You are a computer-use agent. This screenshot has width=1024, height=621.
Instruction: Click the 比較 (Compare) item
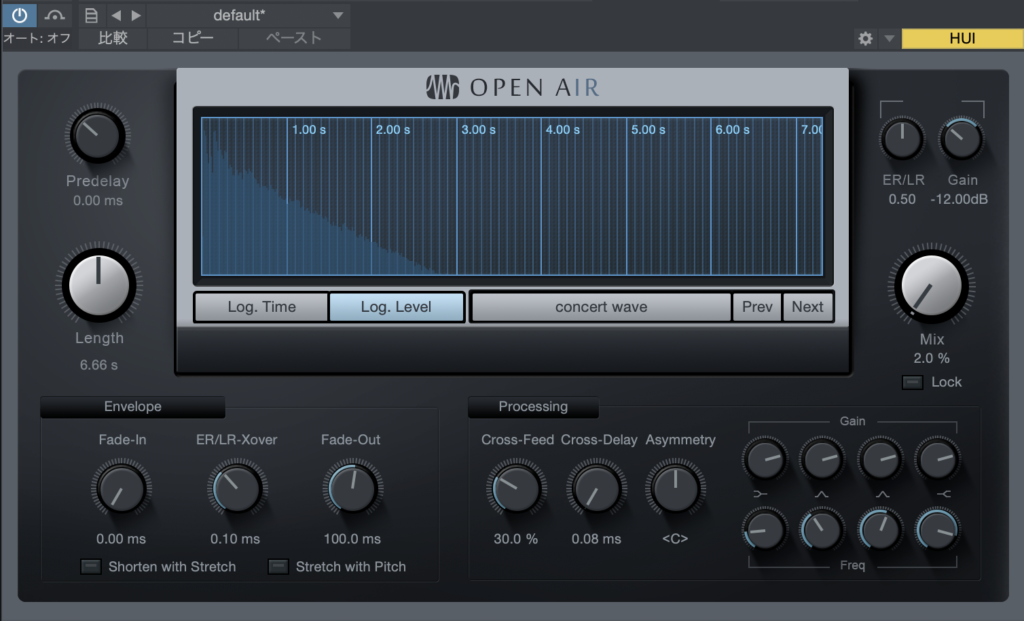(x=113, y=39)
